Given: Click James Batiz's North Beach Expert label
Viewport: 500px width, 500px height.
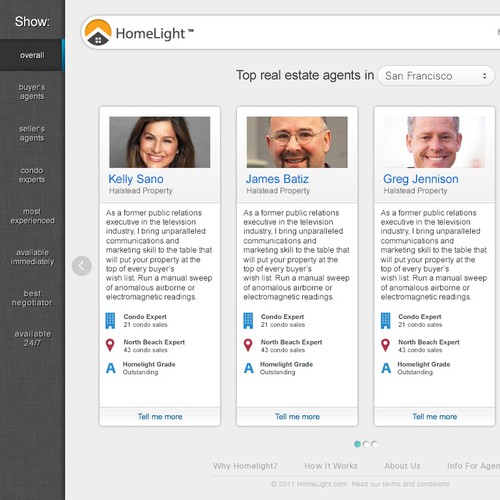Looking at the screenshot, I should pos(291,342).
